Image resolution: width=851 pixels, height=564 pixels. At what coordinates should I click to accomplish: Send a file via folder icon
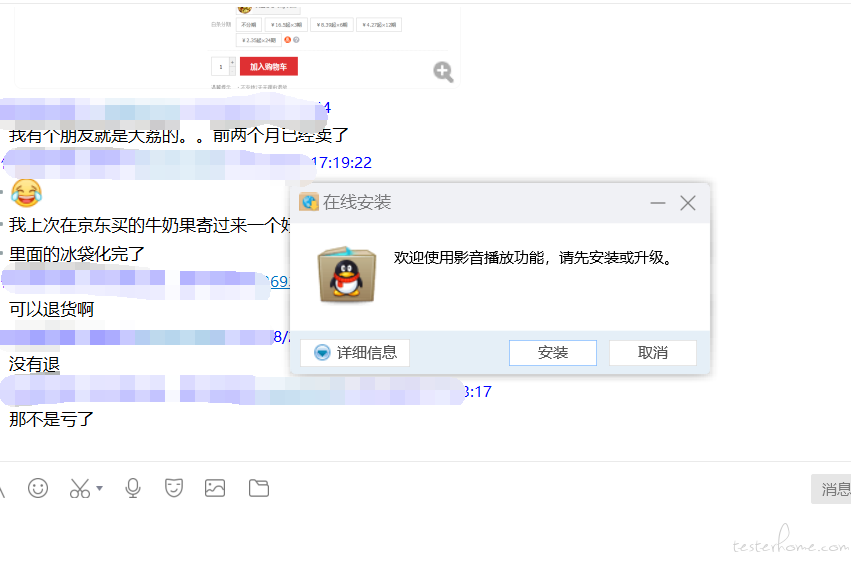click(259, 488)
